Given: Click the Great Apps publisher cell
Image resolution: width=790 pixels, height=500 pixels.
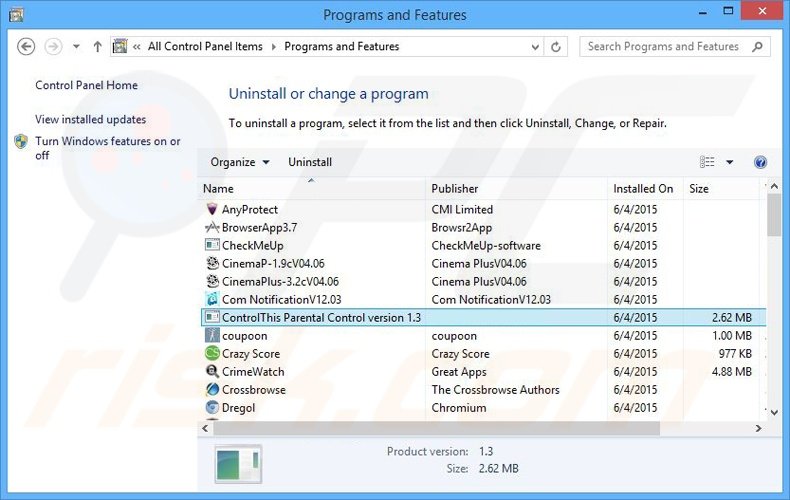Looking at the screenshot, I should click(x=459, y=372).
